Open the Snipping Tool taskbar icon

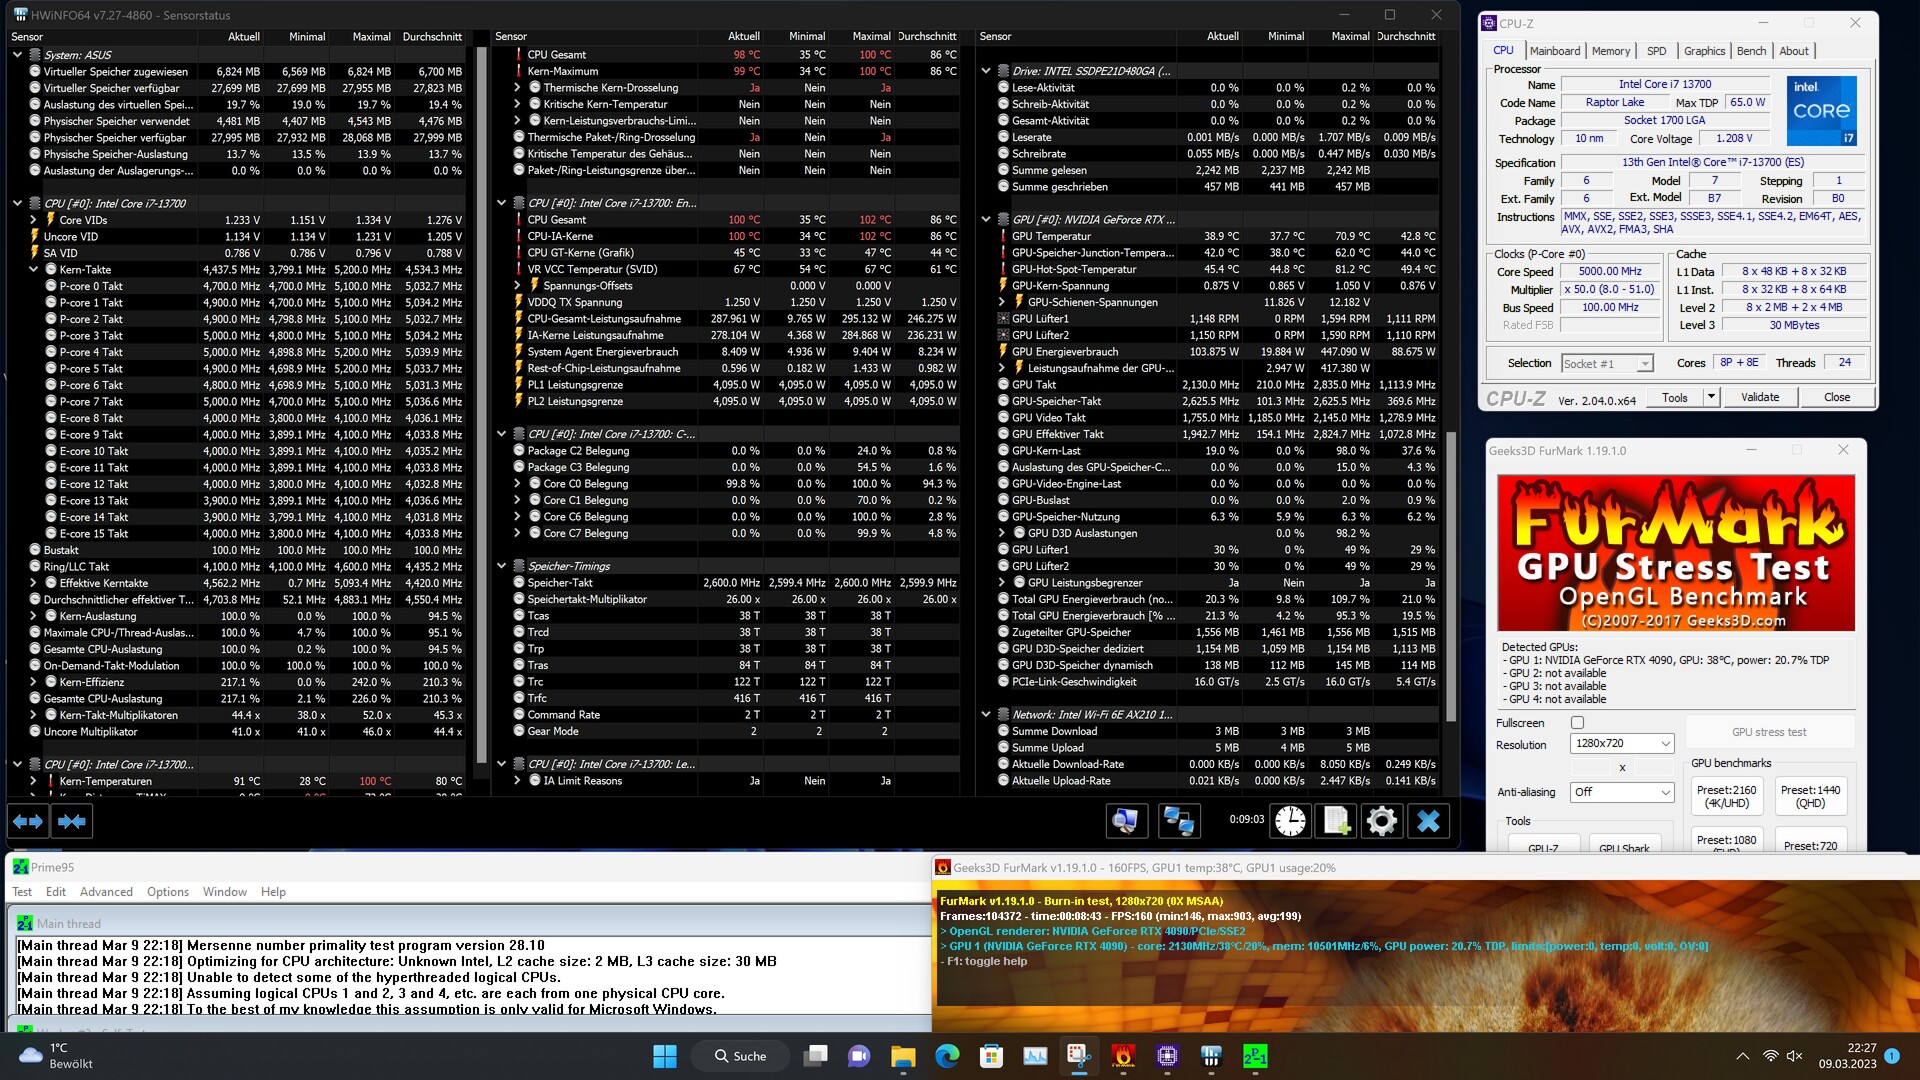pyautogui.click(x=1079, y=1056)
